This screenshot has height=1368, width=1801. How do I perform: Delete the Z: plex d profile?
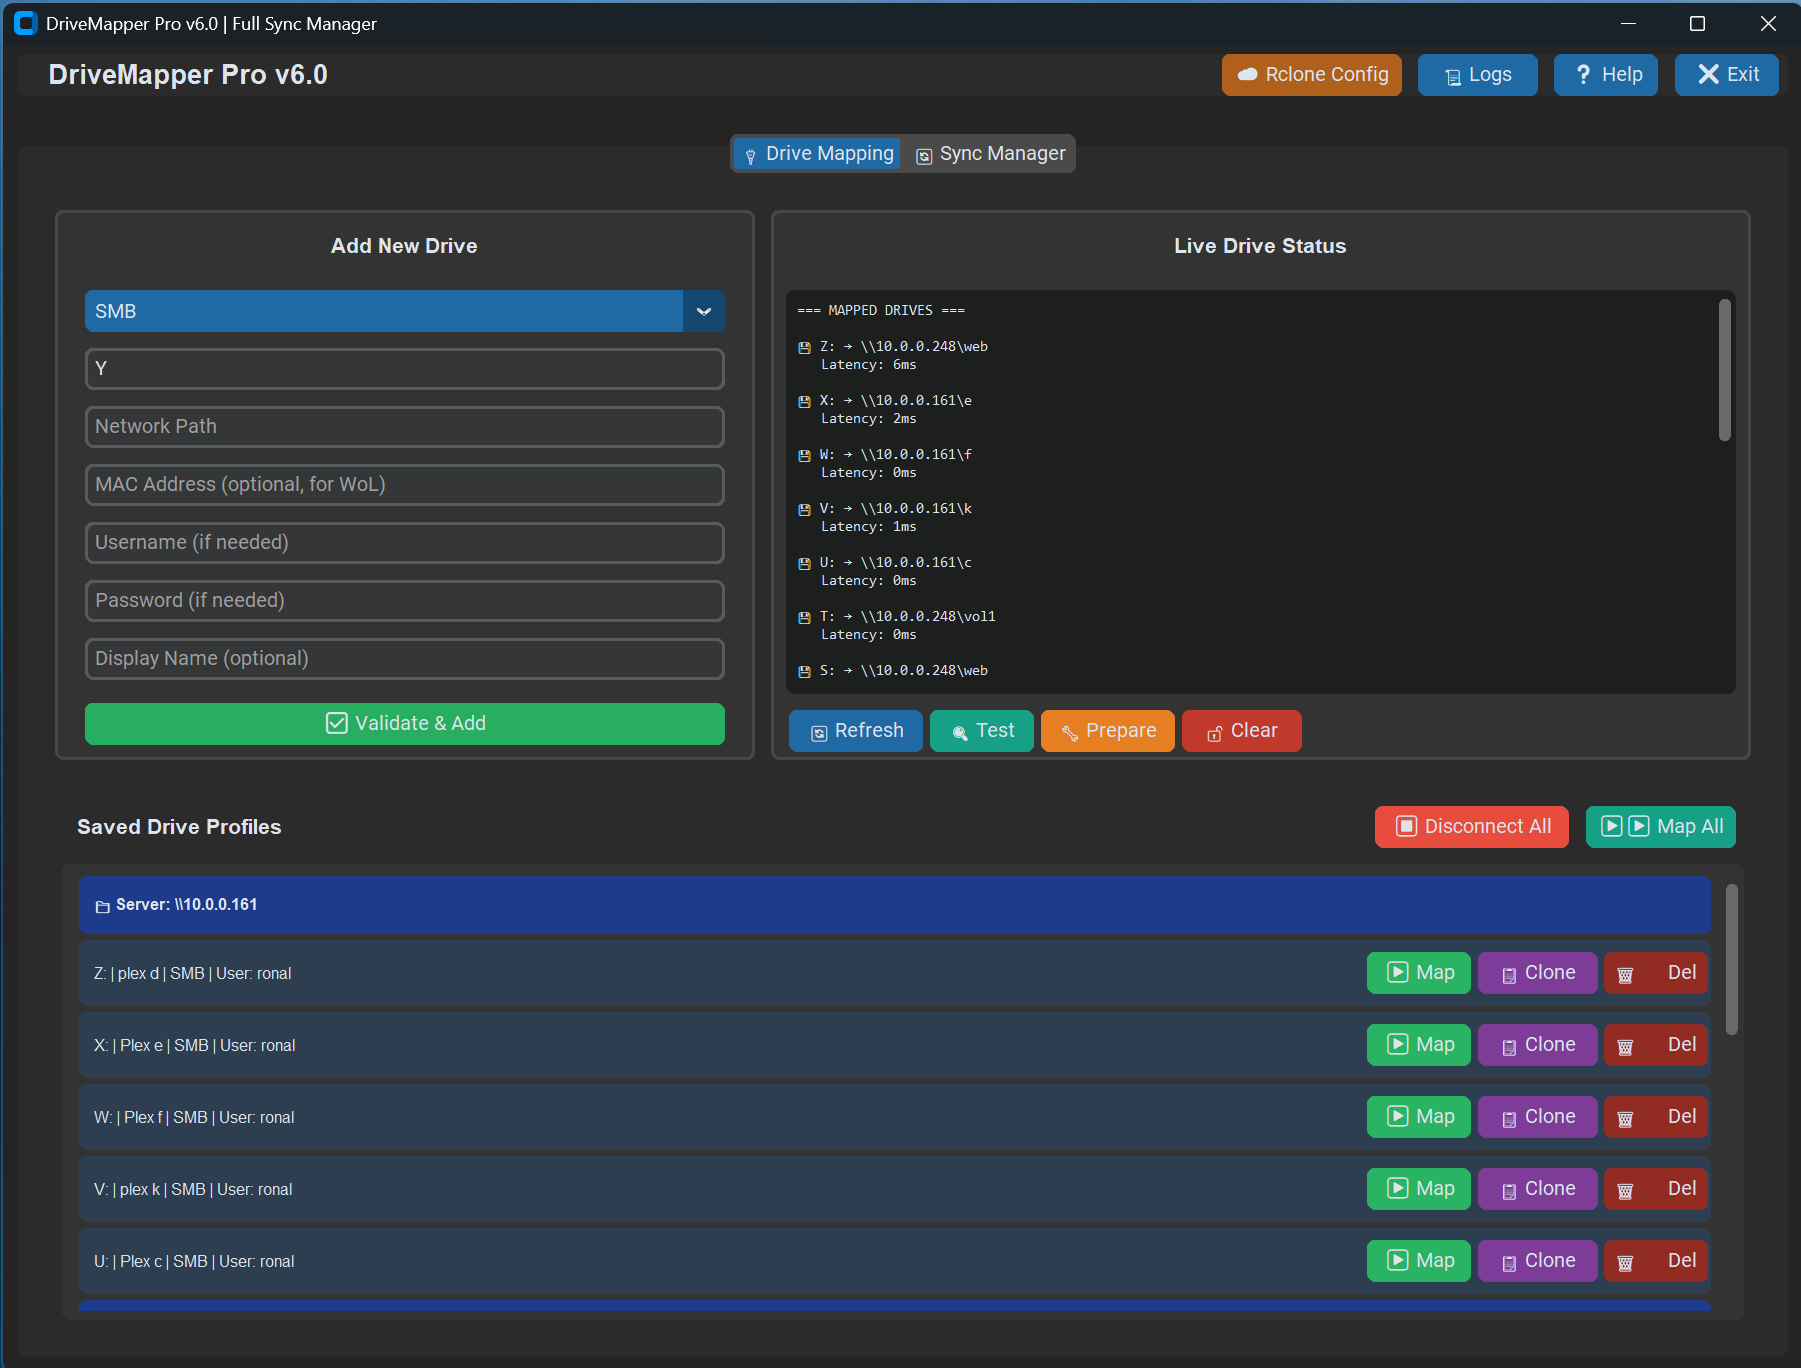point(1656,973)
